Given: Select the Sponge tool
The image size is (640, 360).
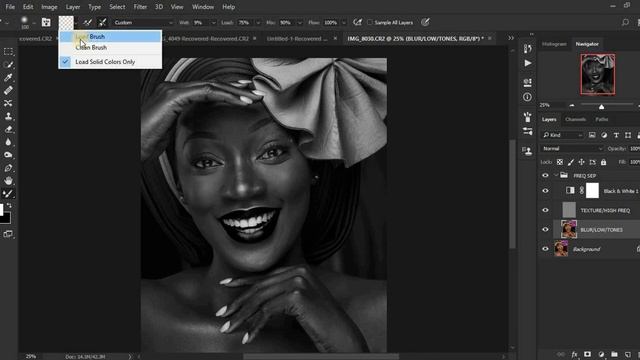Looking at the screenshot, I should click(x=8, y=155).
